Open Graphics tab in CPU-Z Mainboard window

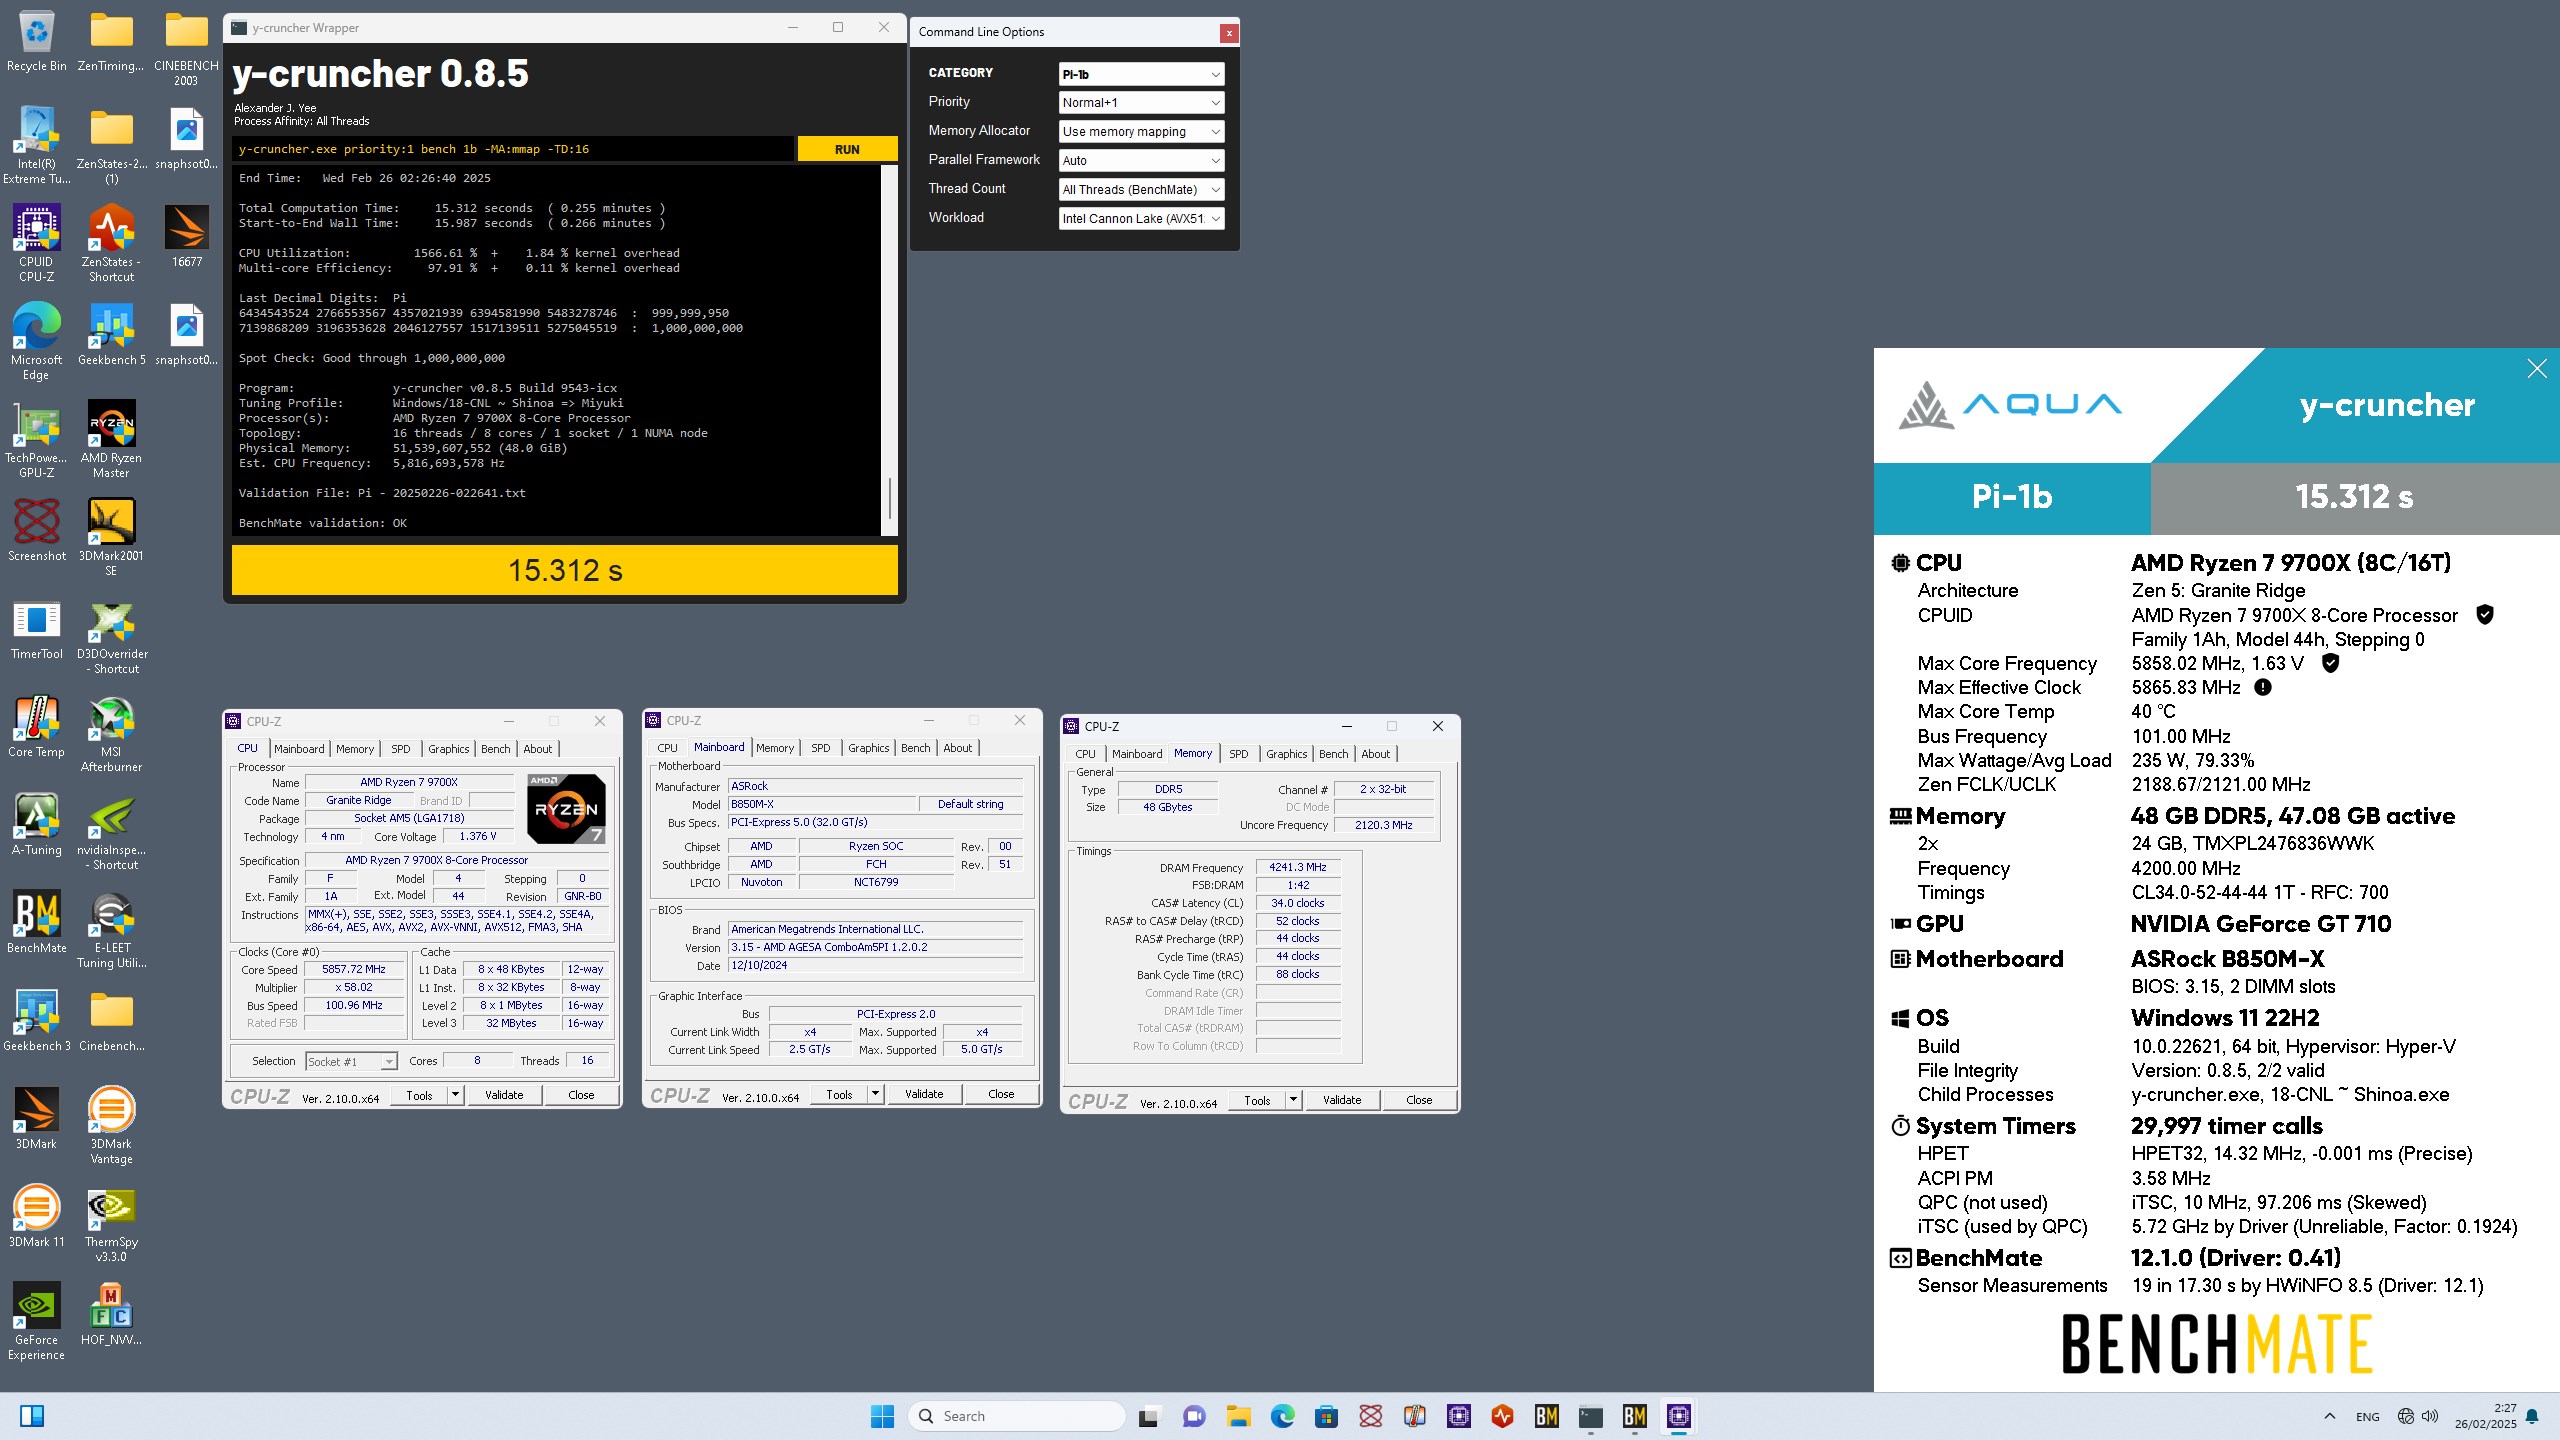pyautogui.click(x=869, y=748)
